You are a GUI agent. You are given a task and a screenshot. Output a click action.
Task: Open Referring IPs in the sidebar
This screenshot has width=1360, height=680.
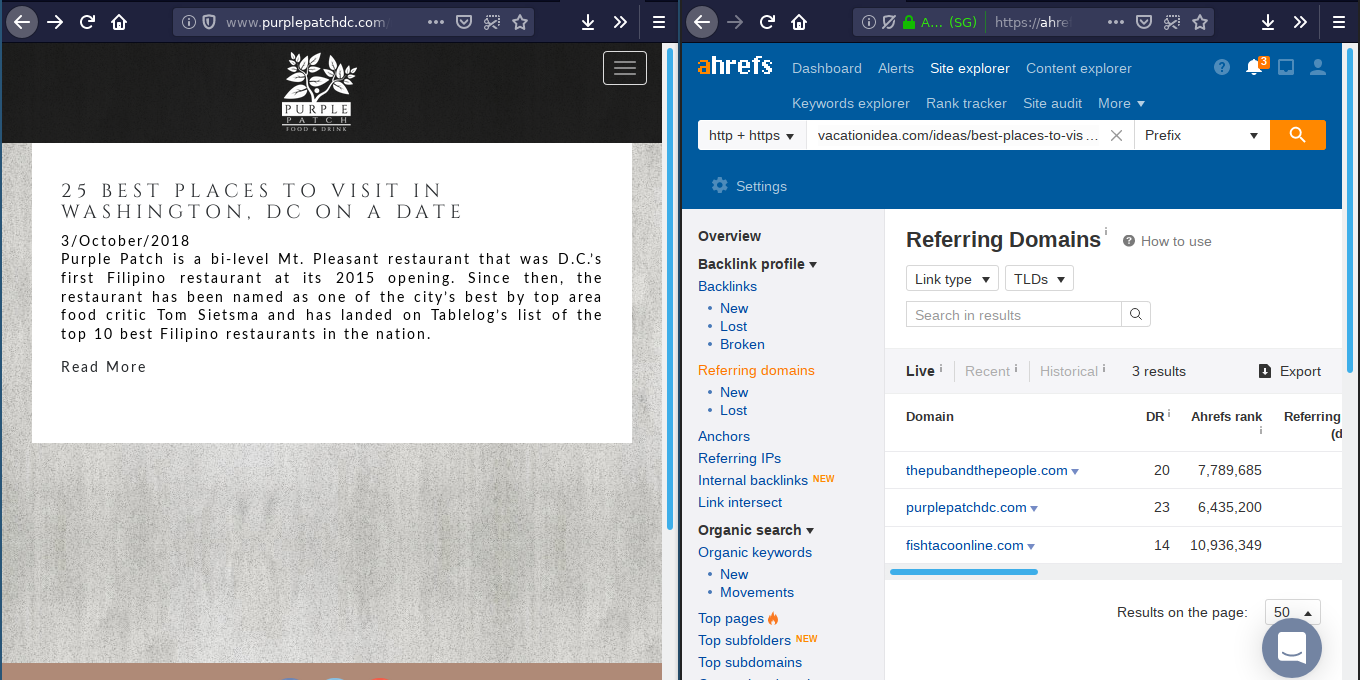click(740, 458)
